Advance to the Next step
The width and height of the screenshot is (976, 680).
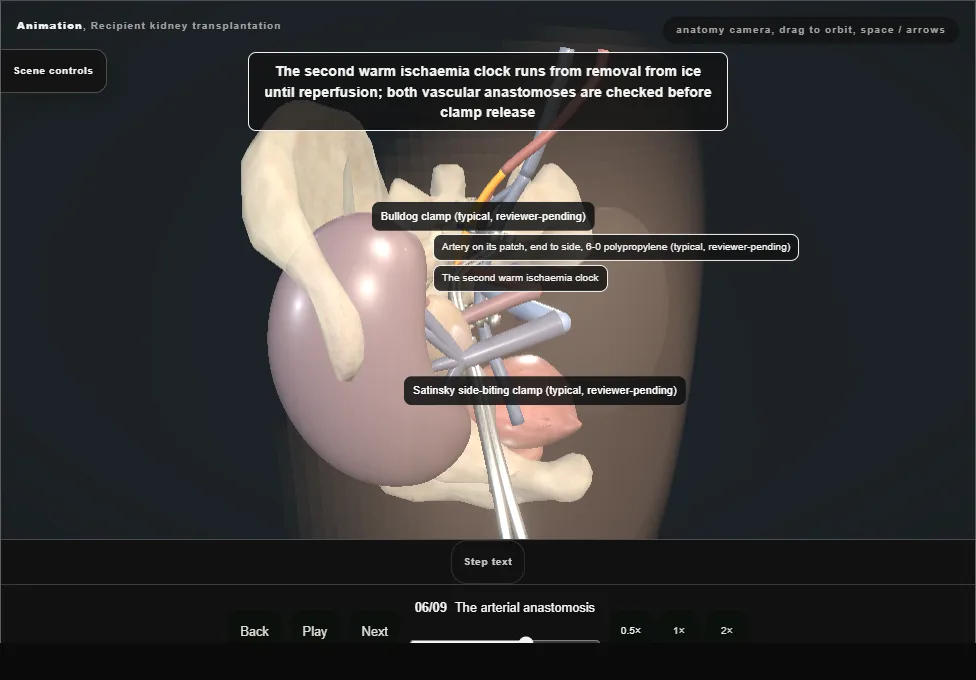[x=375, y=631]
